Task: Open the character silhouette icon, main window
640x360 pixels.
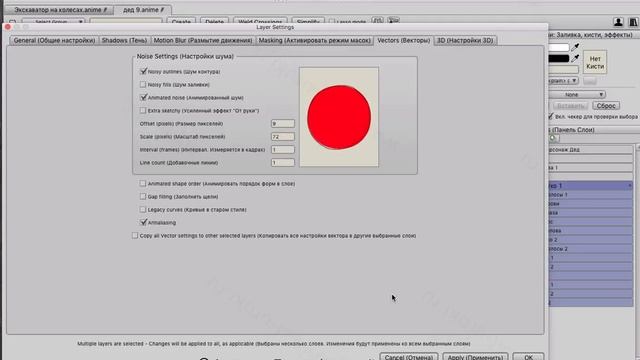Action: [618, 22]
